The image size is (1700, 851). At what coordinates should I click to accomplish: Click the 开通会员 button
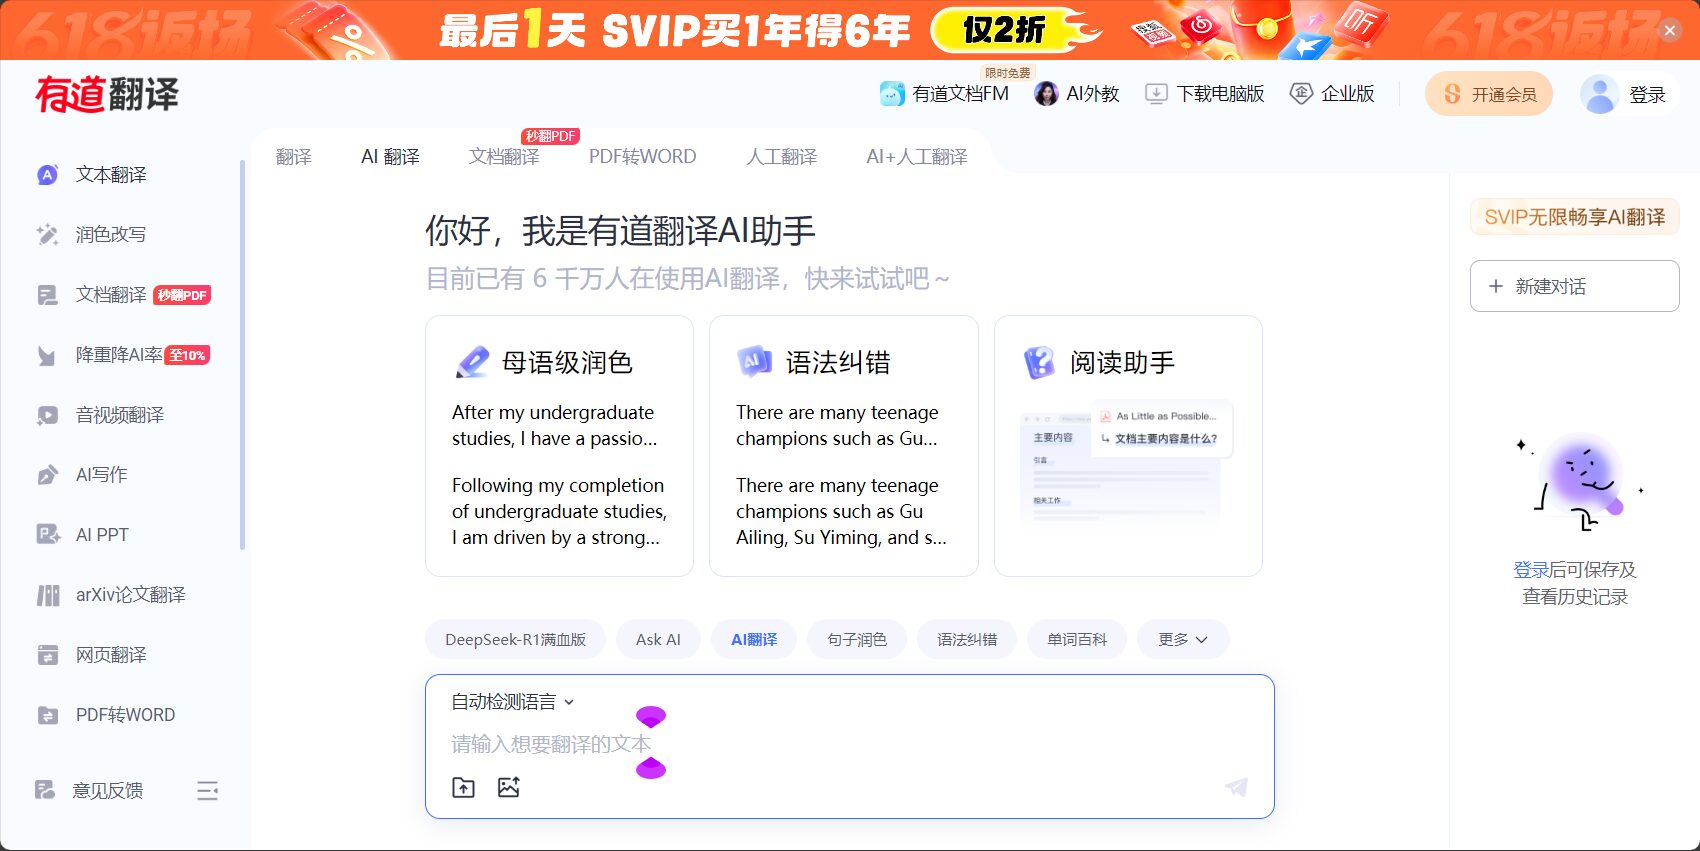coord(1489,94)
